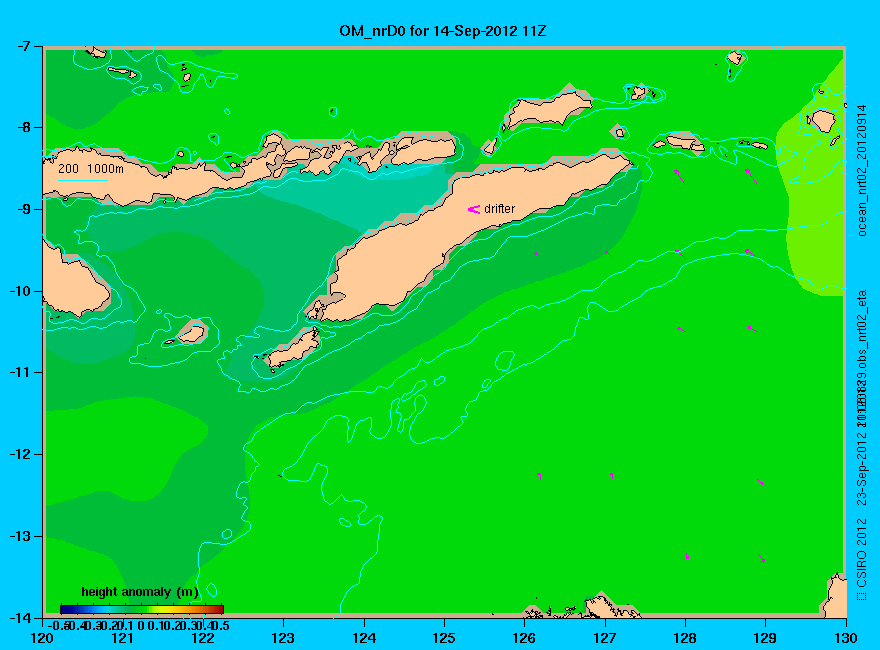Click the '-13' latitude tick label
The width and height of the screenshot is (880, 650).
[20, 537]
